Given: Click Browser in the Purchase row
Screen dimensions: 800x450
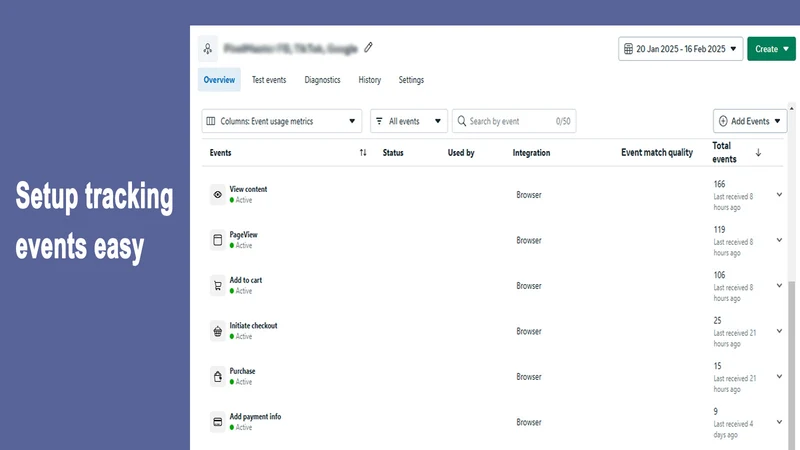Looking at the screenshot, I should [x=529, y=377].
